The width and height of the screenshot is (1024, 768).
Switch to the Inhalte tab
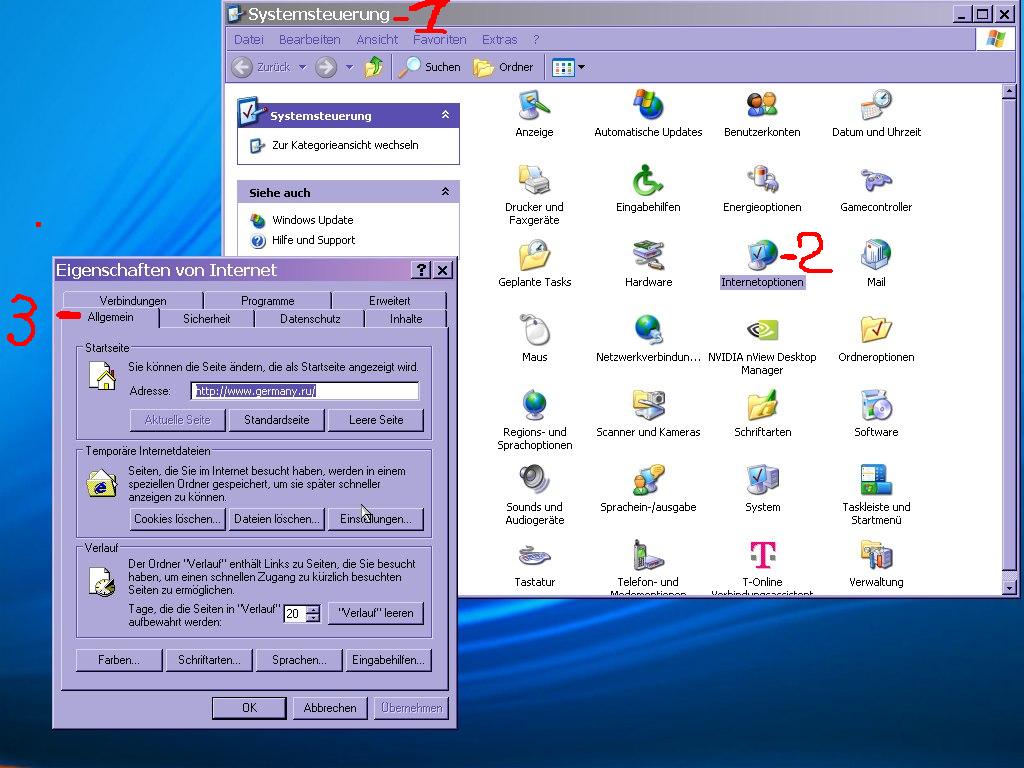406,319
